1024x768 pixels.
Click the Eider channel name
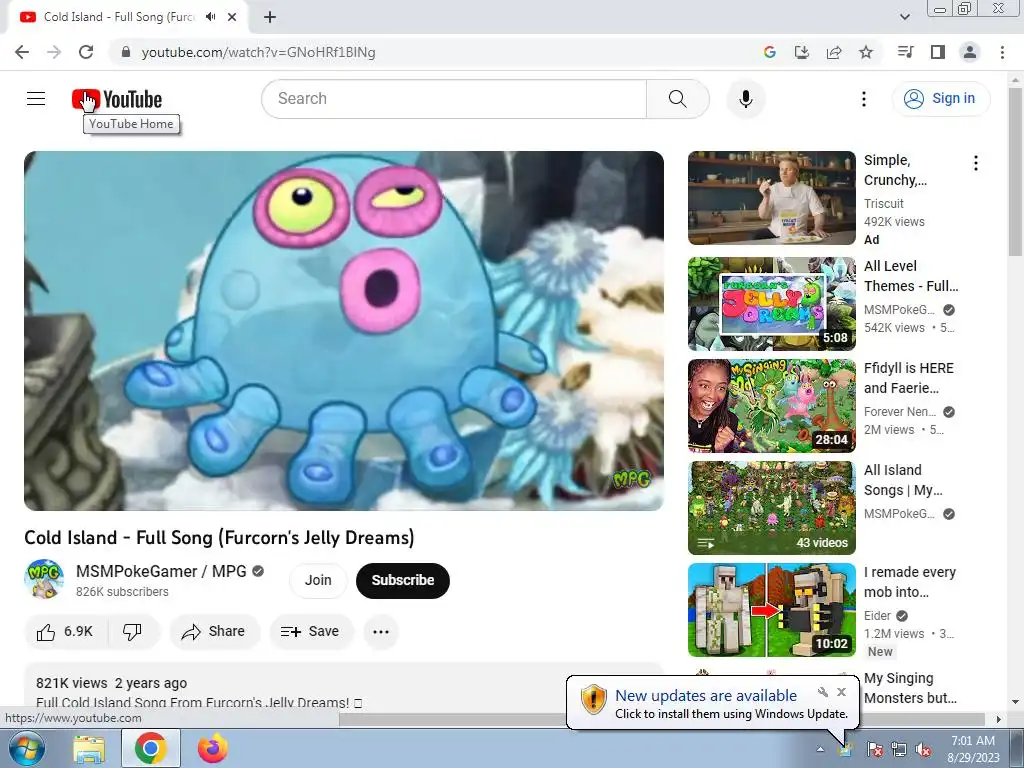(877, 615)
